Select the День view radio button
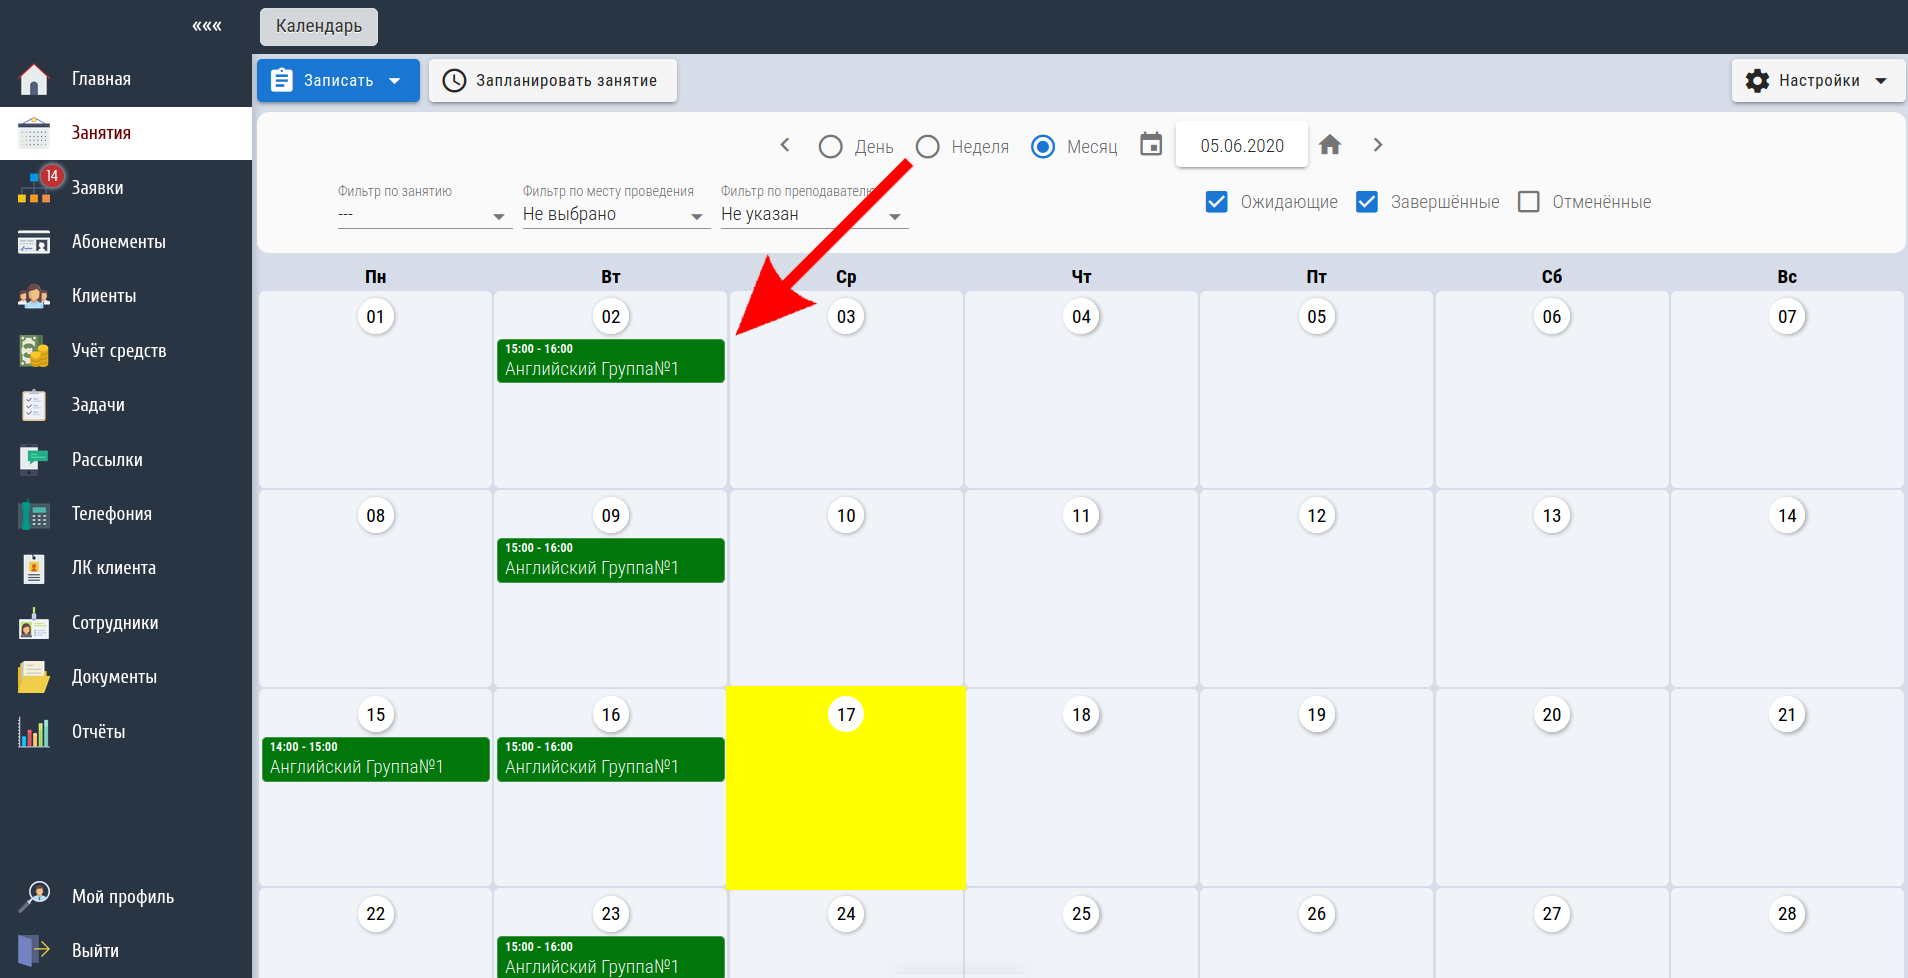The image size is (1908, 978). (x=830, y=147)
